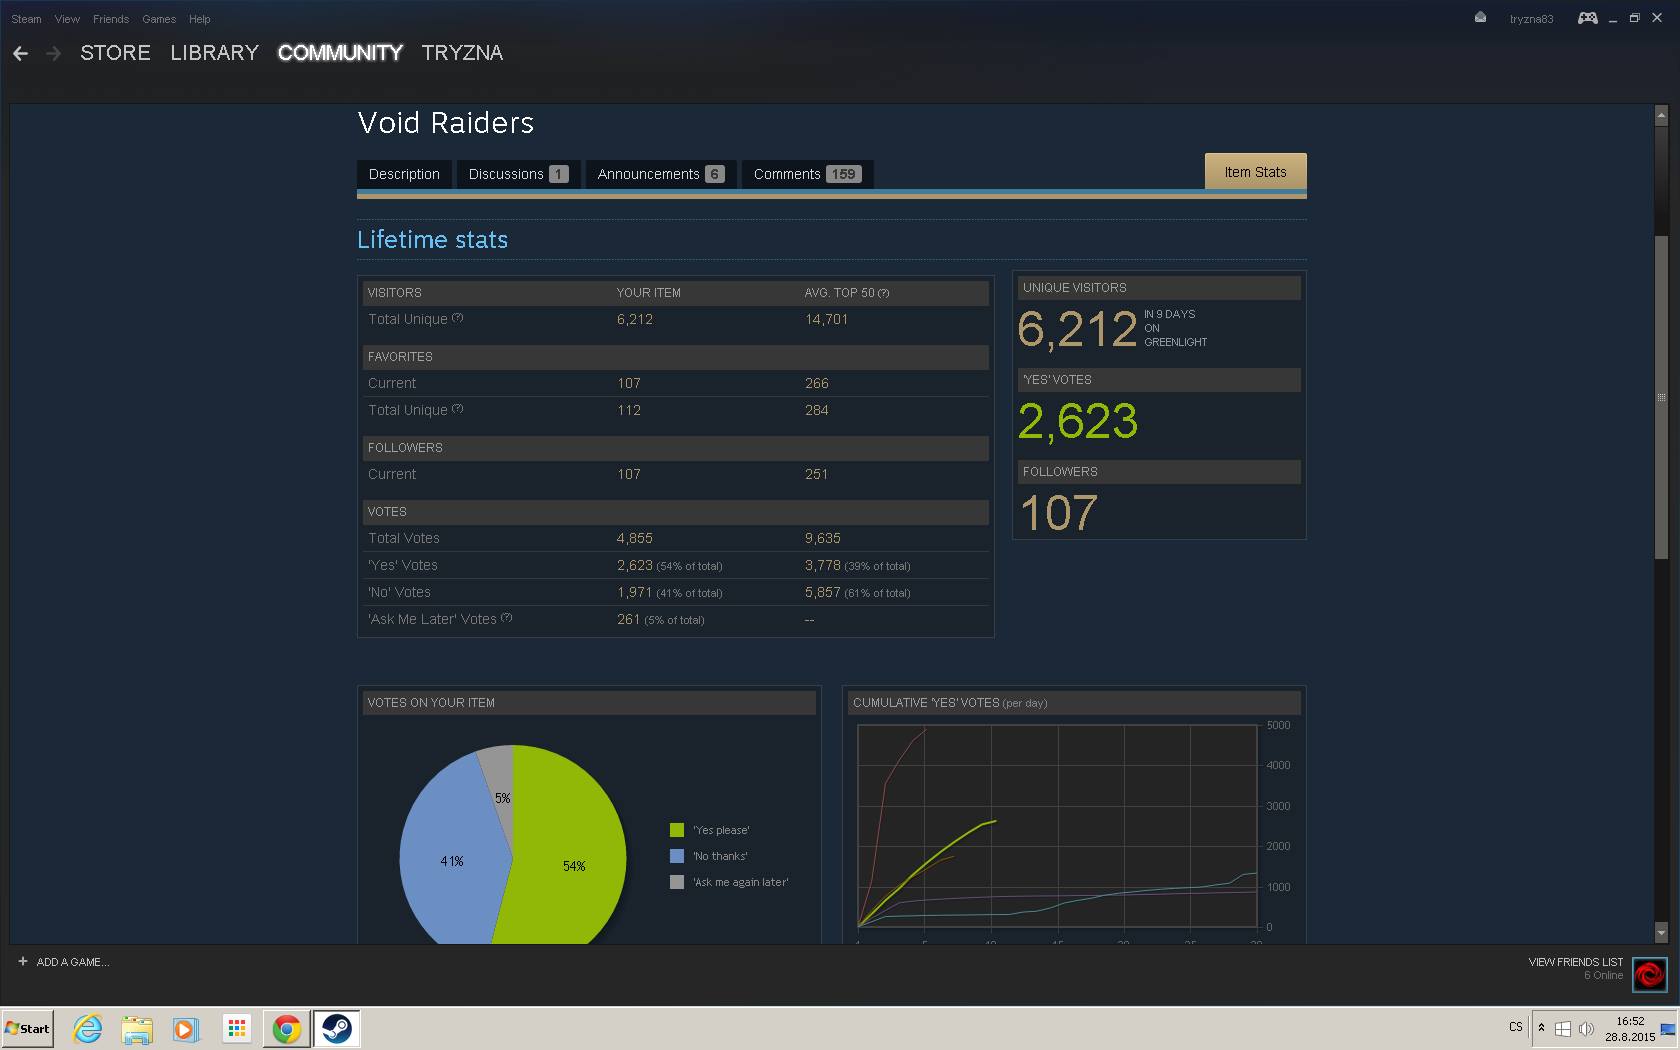This screenshot has width=1680, height=1050.
Task: Open the View menu
Action: point(67,19)
